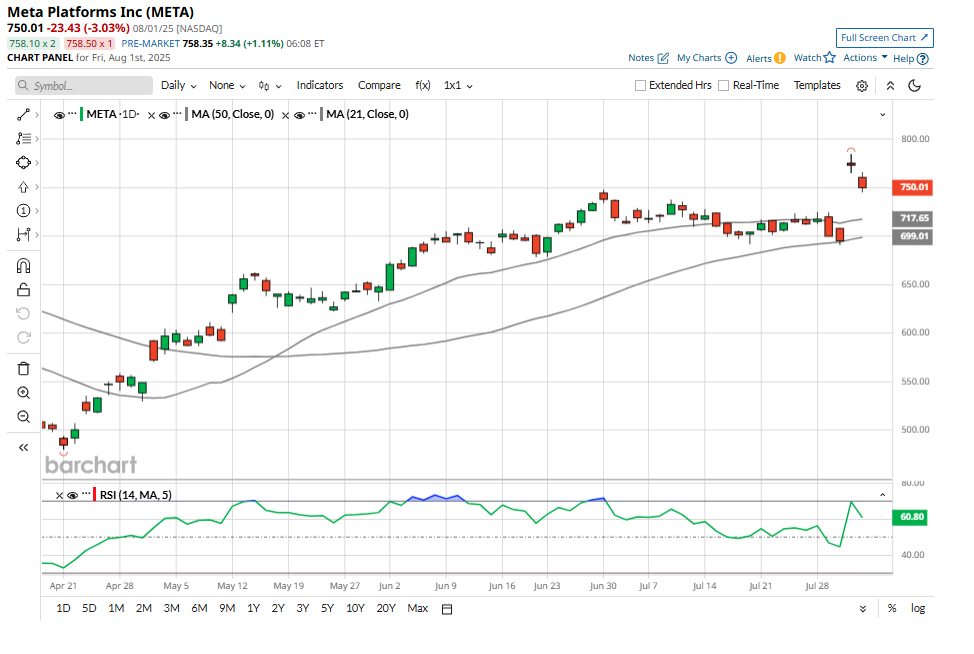Viewport: 974px width, 654px height.
Task: Toggle visibility of RSI (14, MA, 5)
Action: coord(73,496)
